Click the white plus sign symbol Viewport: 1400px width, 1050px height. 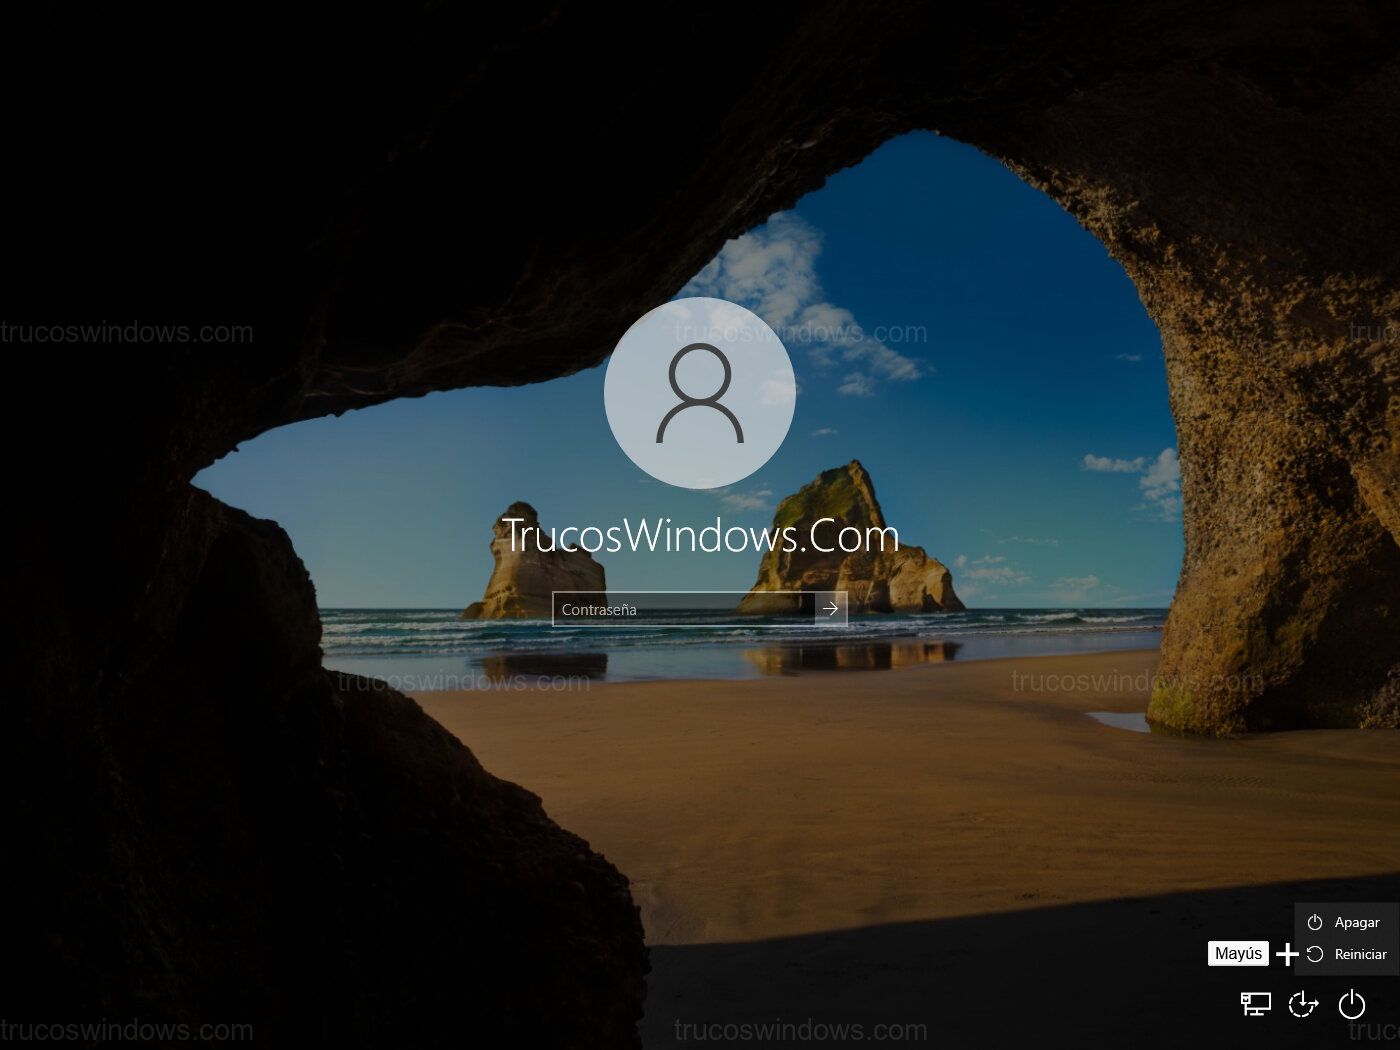click(x=1287, y=954)
